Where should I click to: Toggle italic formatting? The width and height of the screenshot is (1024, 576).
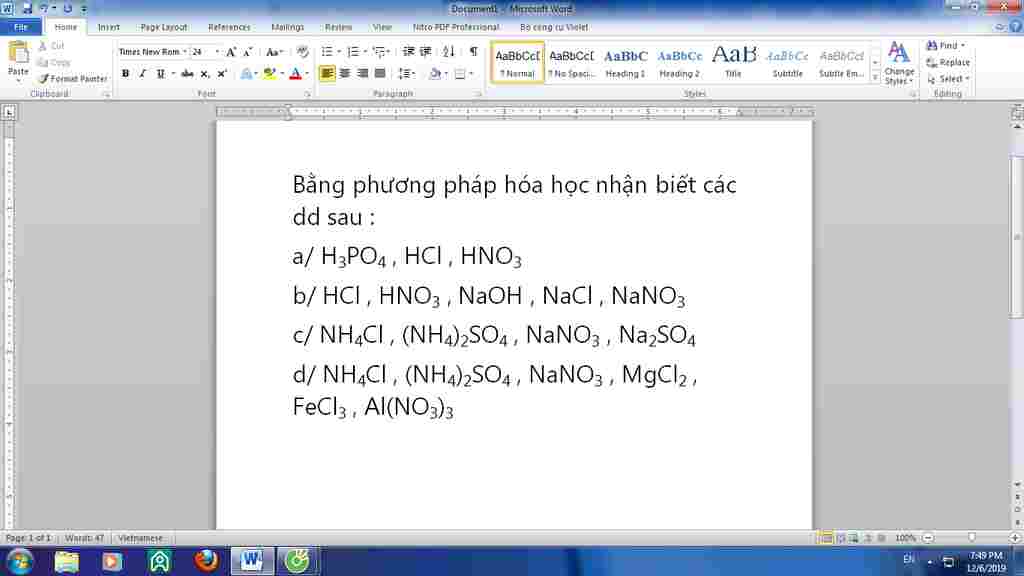tap(141, 73)
